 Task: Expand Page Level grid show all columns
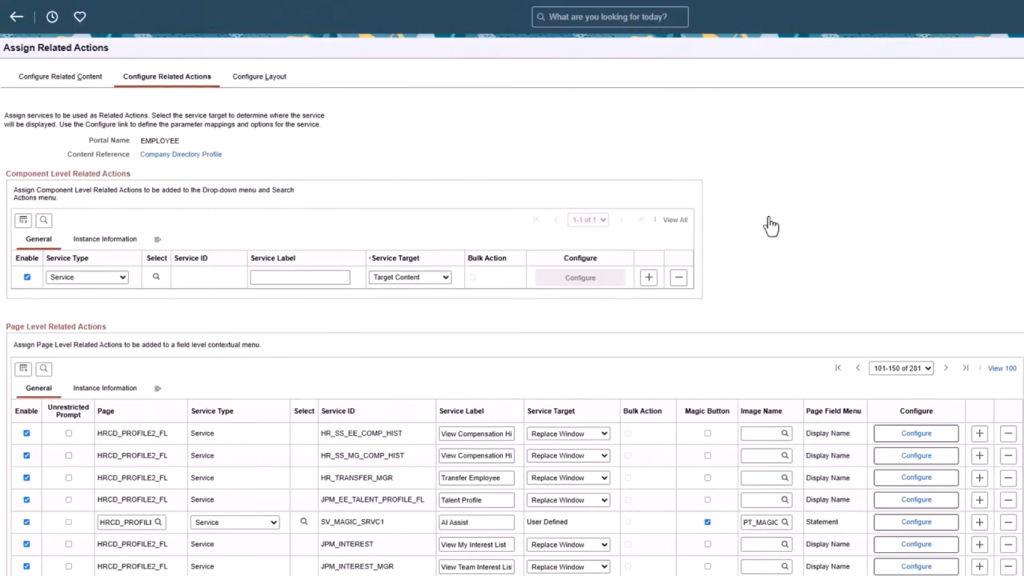157,389
